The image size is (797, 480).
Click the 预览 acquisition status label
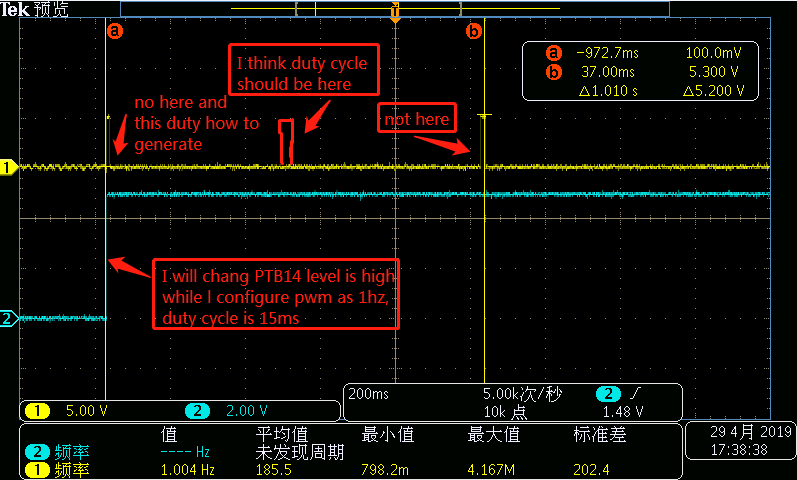(51, 9)
